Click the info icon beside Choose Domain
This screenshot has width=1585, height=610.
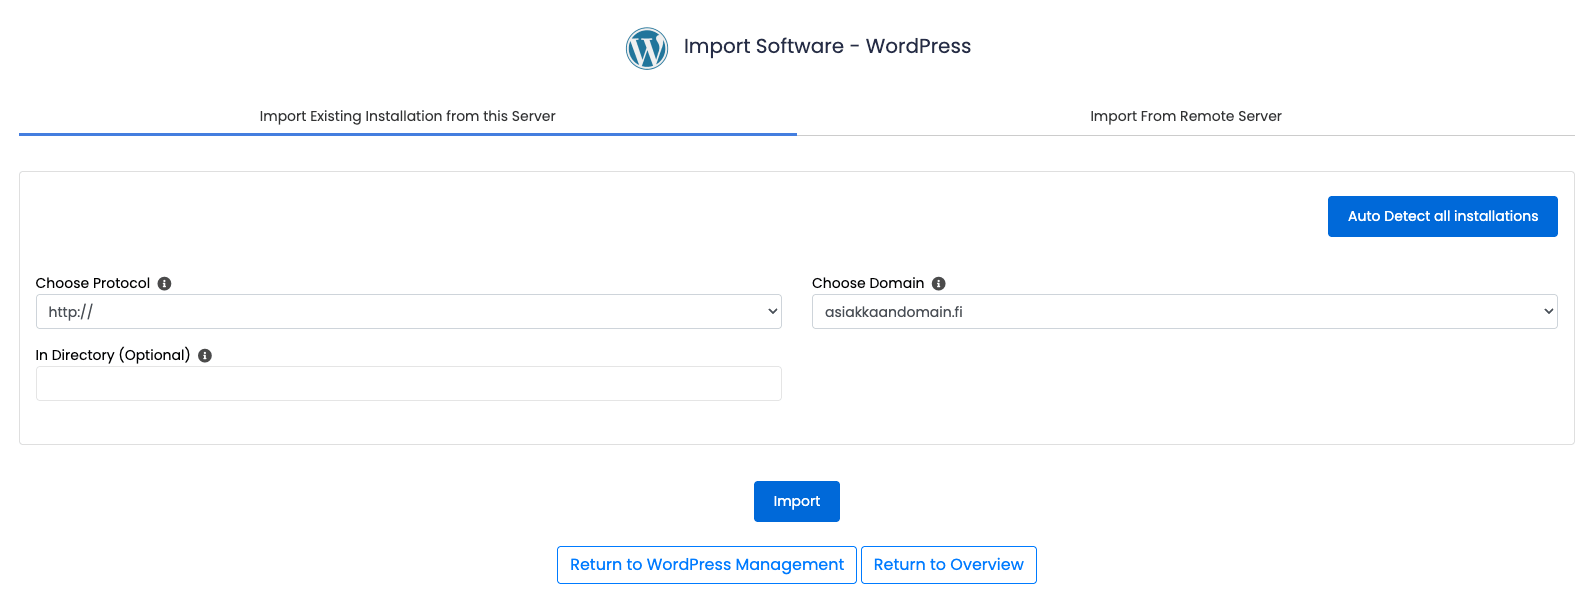(x=939, y=284)
